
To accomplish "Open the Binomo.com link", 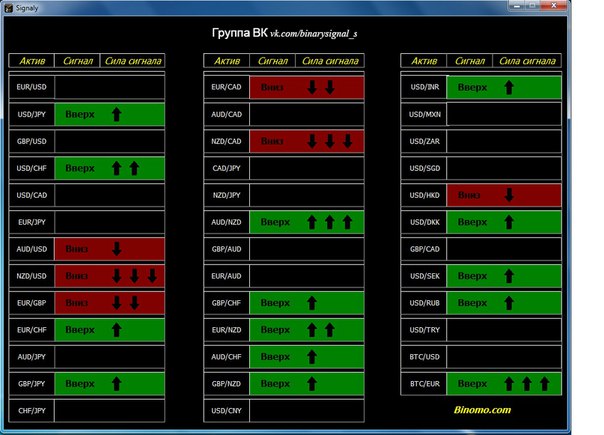I will click(x=480, y=410).
